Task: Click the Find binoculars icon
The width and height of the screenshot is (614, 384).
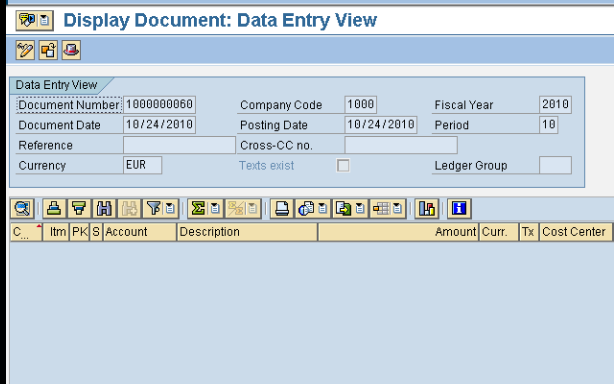Action: click(104, 208)
